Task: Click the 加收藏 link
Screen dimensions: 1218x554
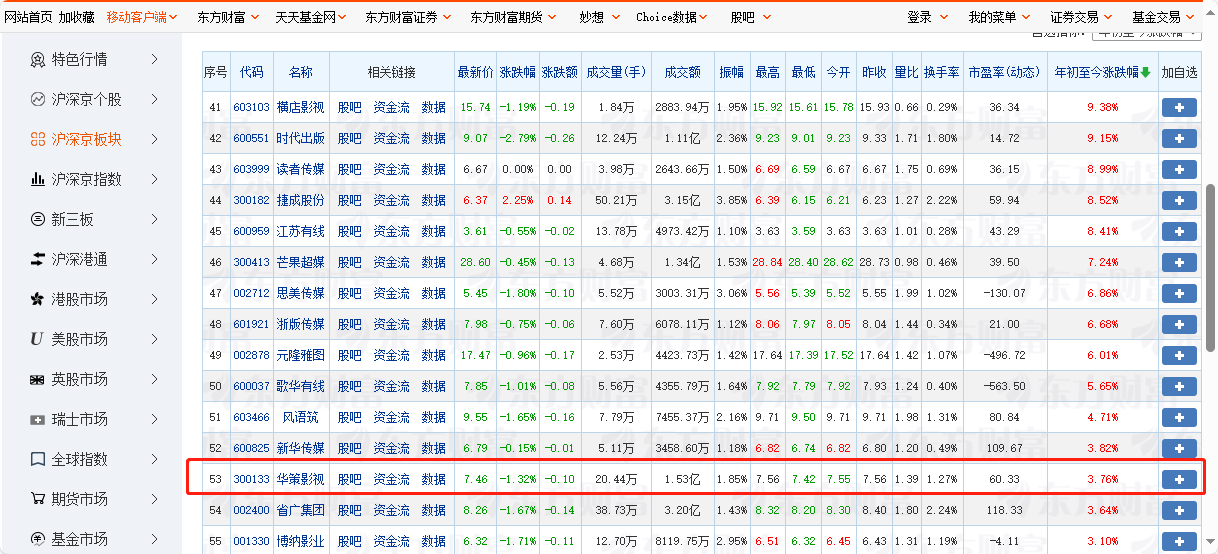Action: coord(77,17)
